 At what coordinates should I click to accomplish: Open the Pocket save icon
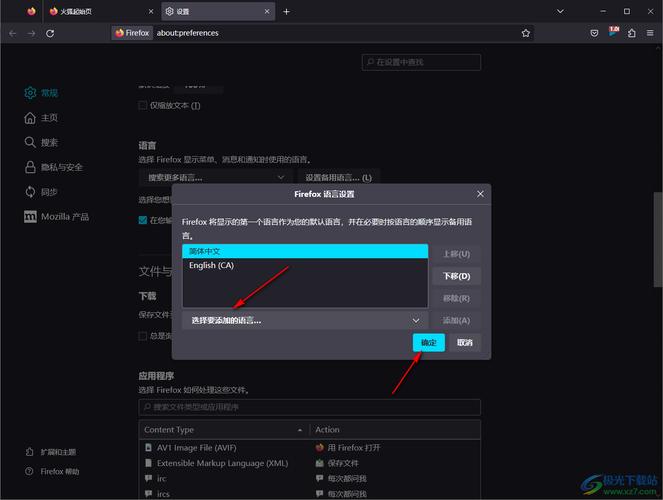[594, 33]
